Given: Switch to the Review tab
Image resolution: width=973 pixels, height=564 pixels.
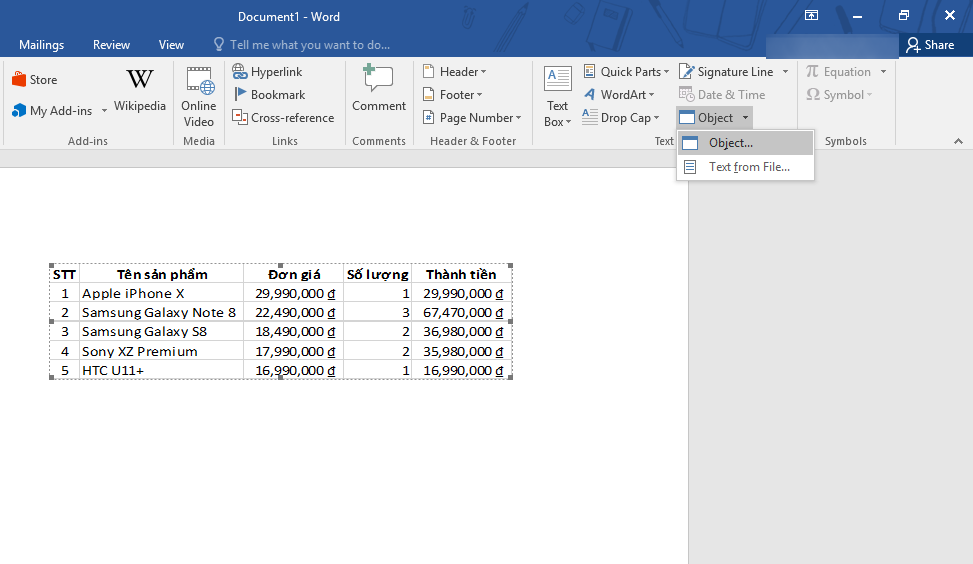Looking at the screenshot, I should 111,45.
